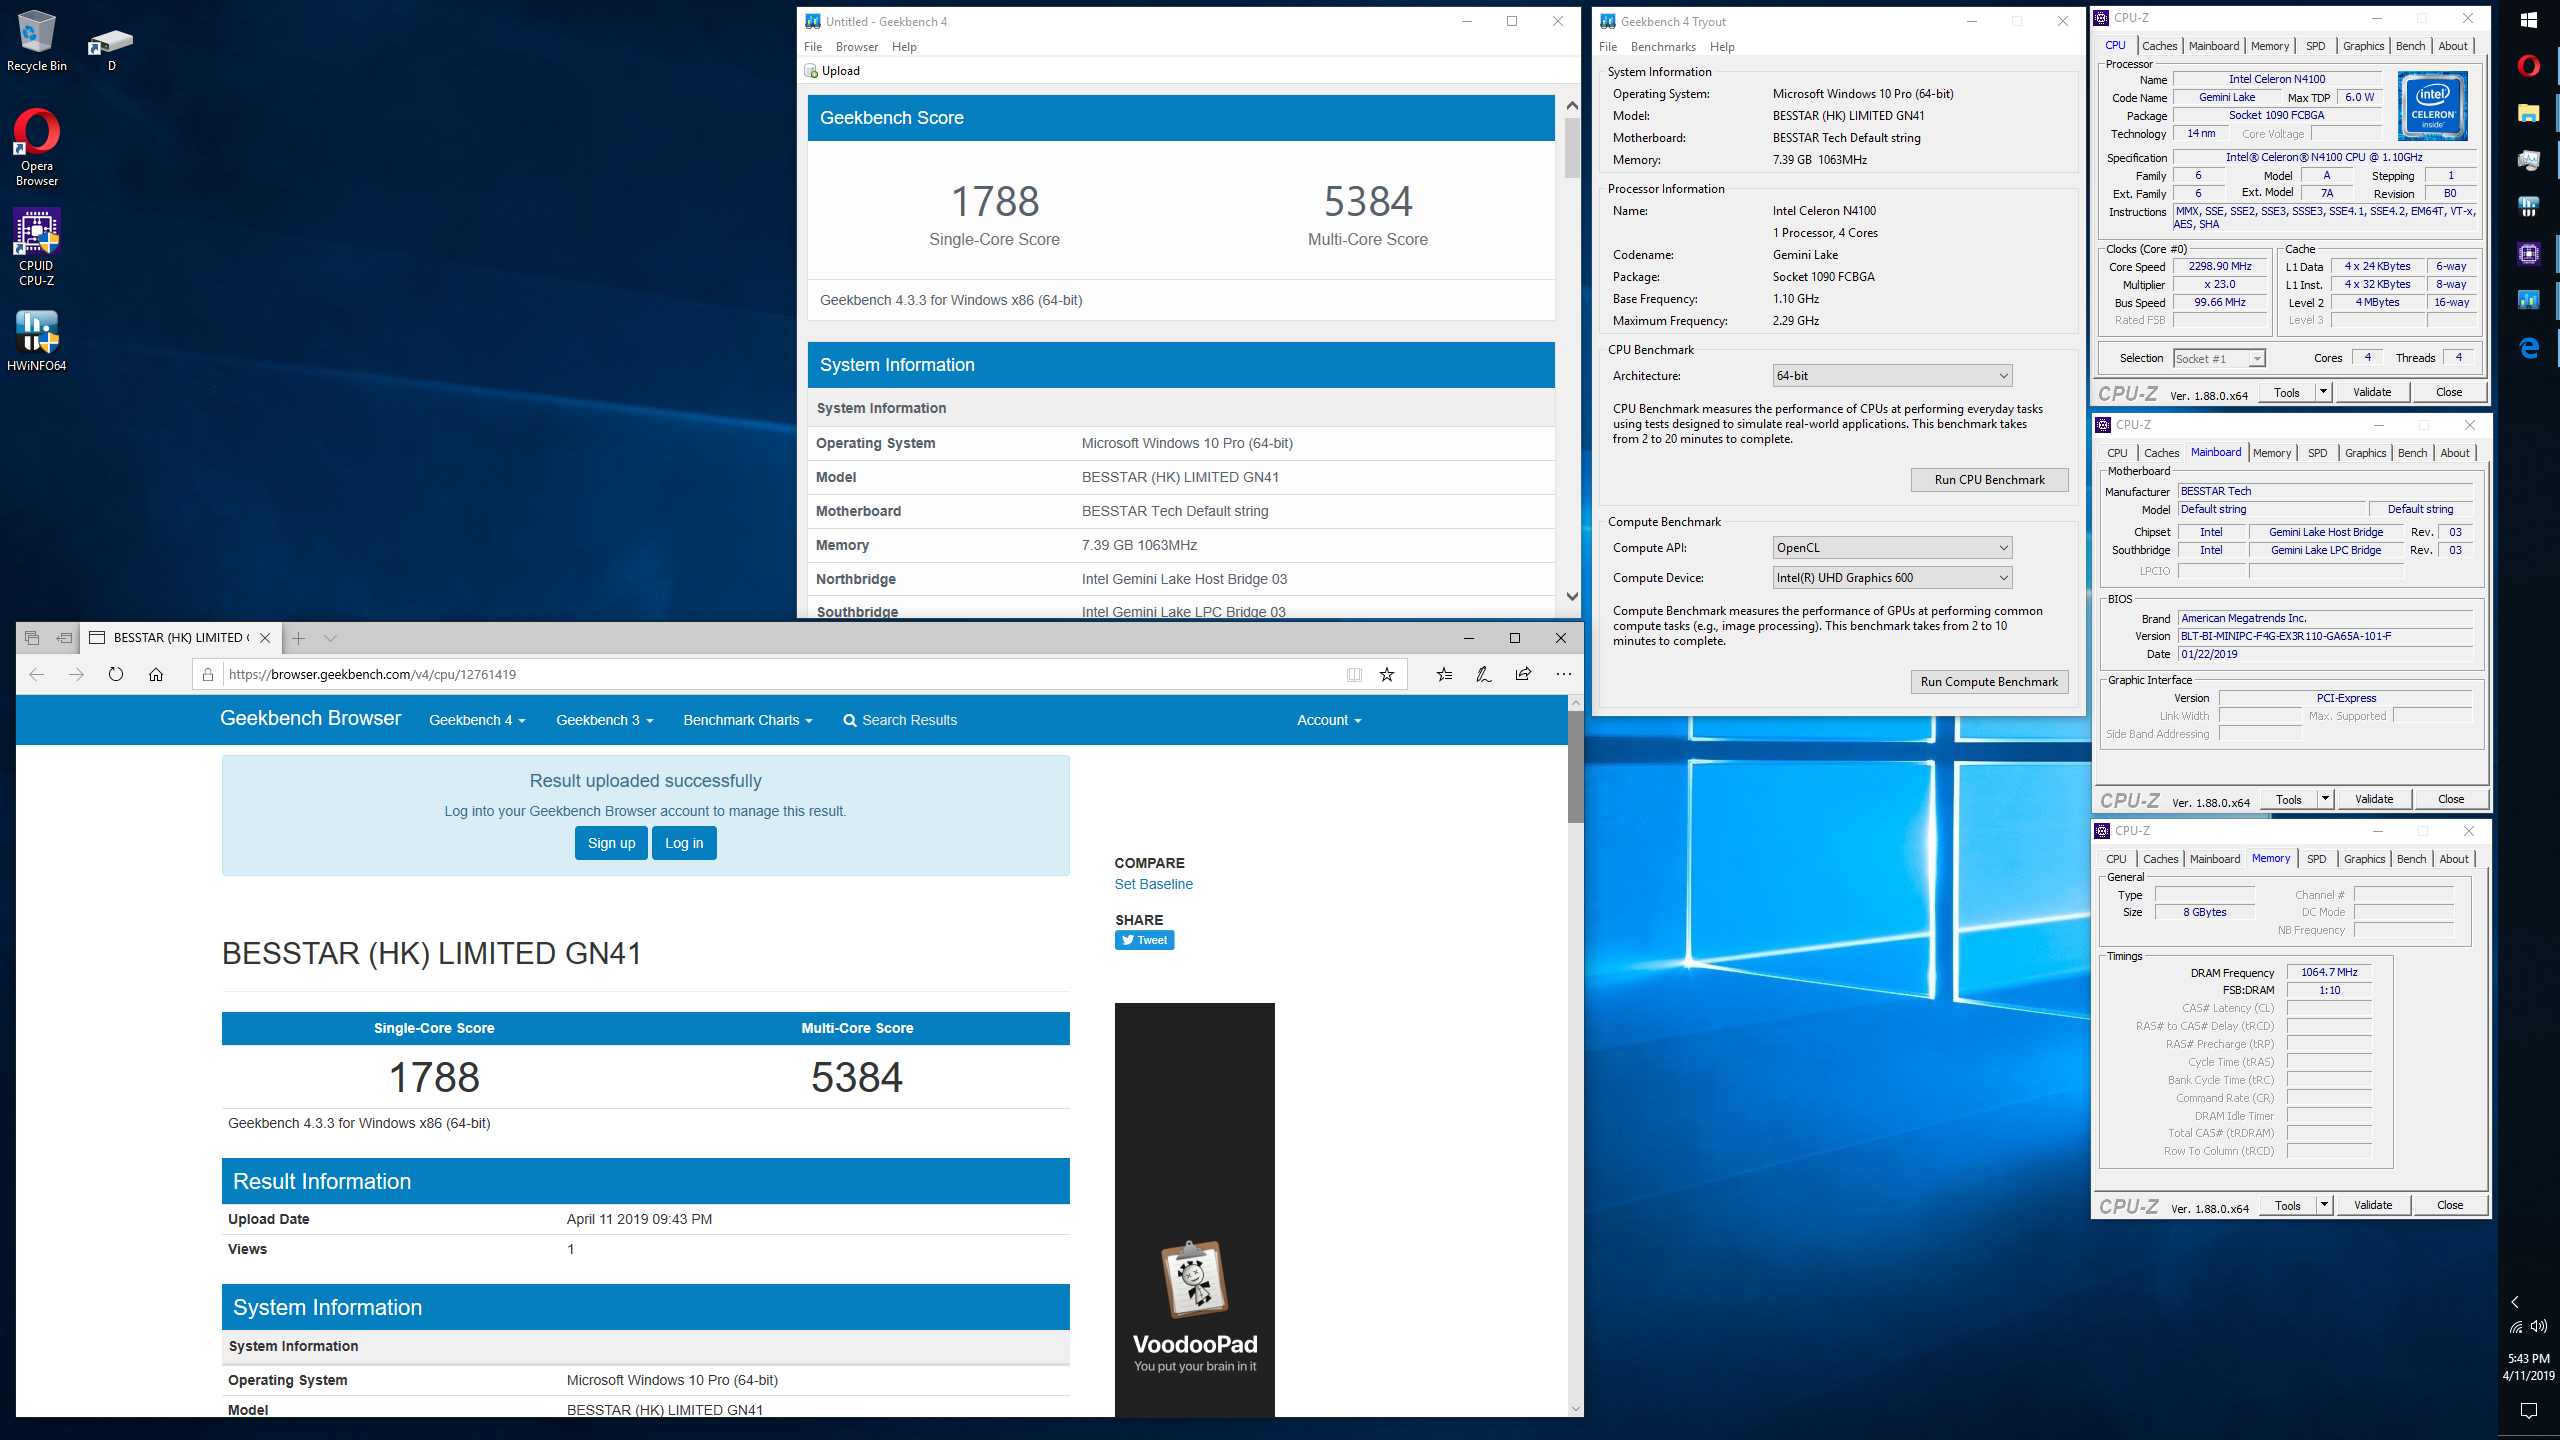
Task: Launch CPUID CPU-Z desktop shortcut
Action: point(36,246)
